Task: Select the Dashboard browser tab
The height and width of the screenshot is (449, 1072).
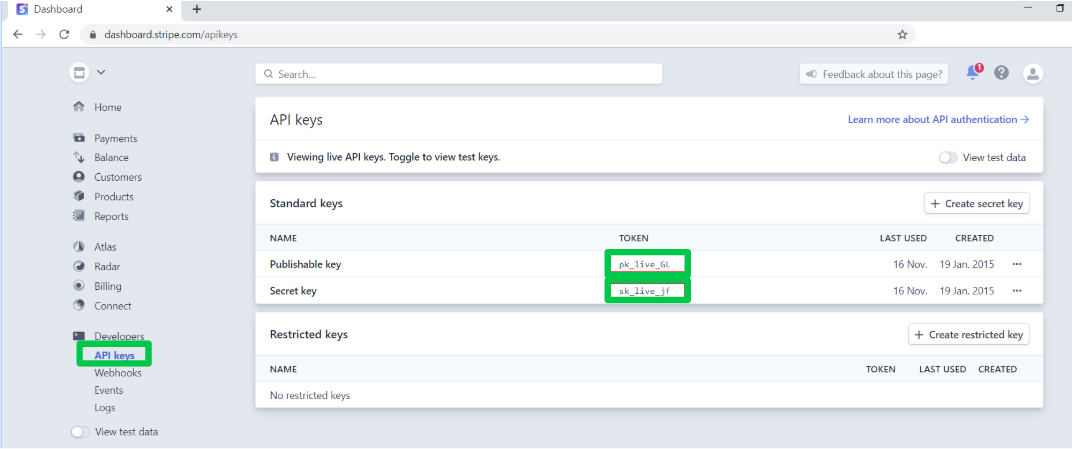Action: [x=94, y=10]
